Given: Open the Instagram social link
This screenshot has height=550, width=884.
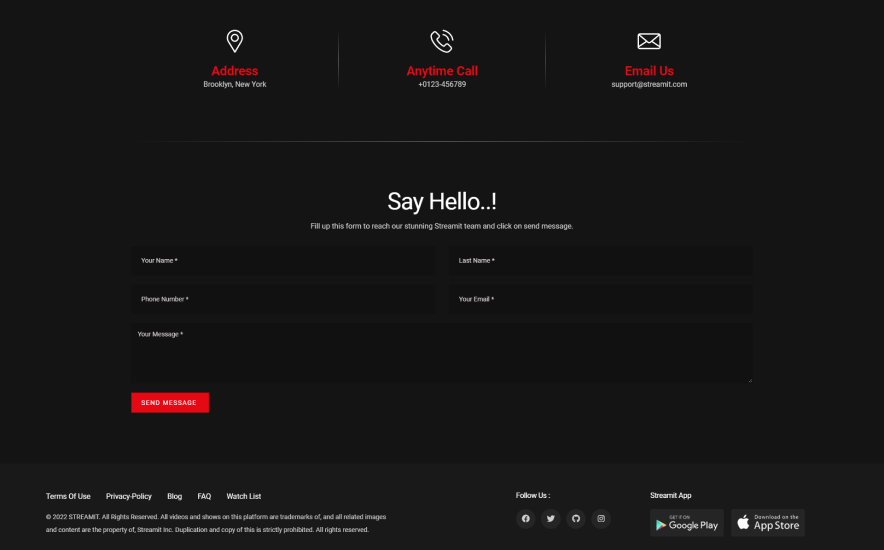Looking at the screenshot, I should click(600, 519).
